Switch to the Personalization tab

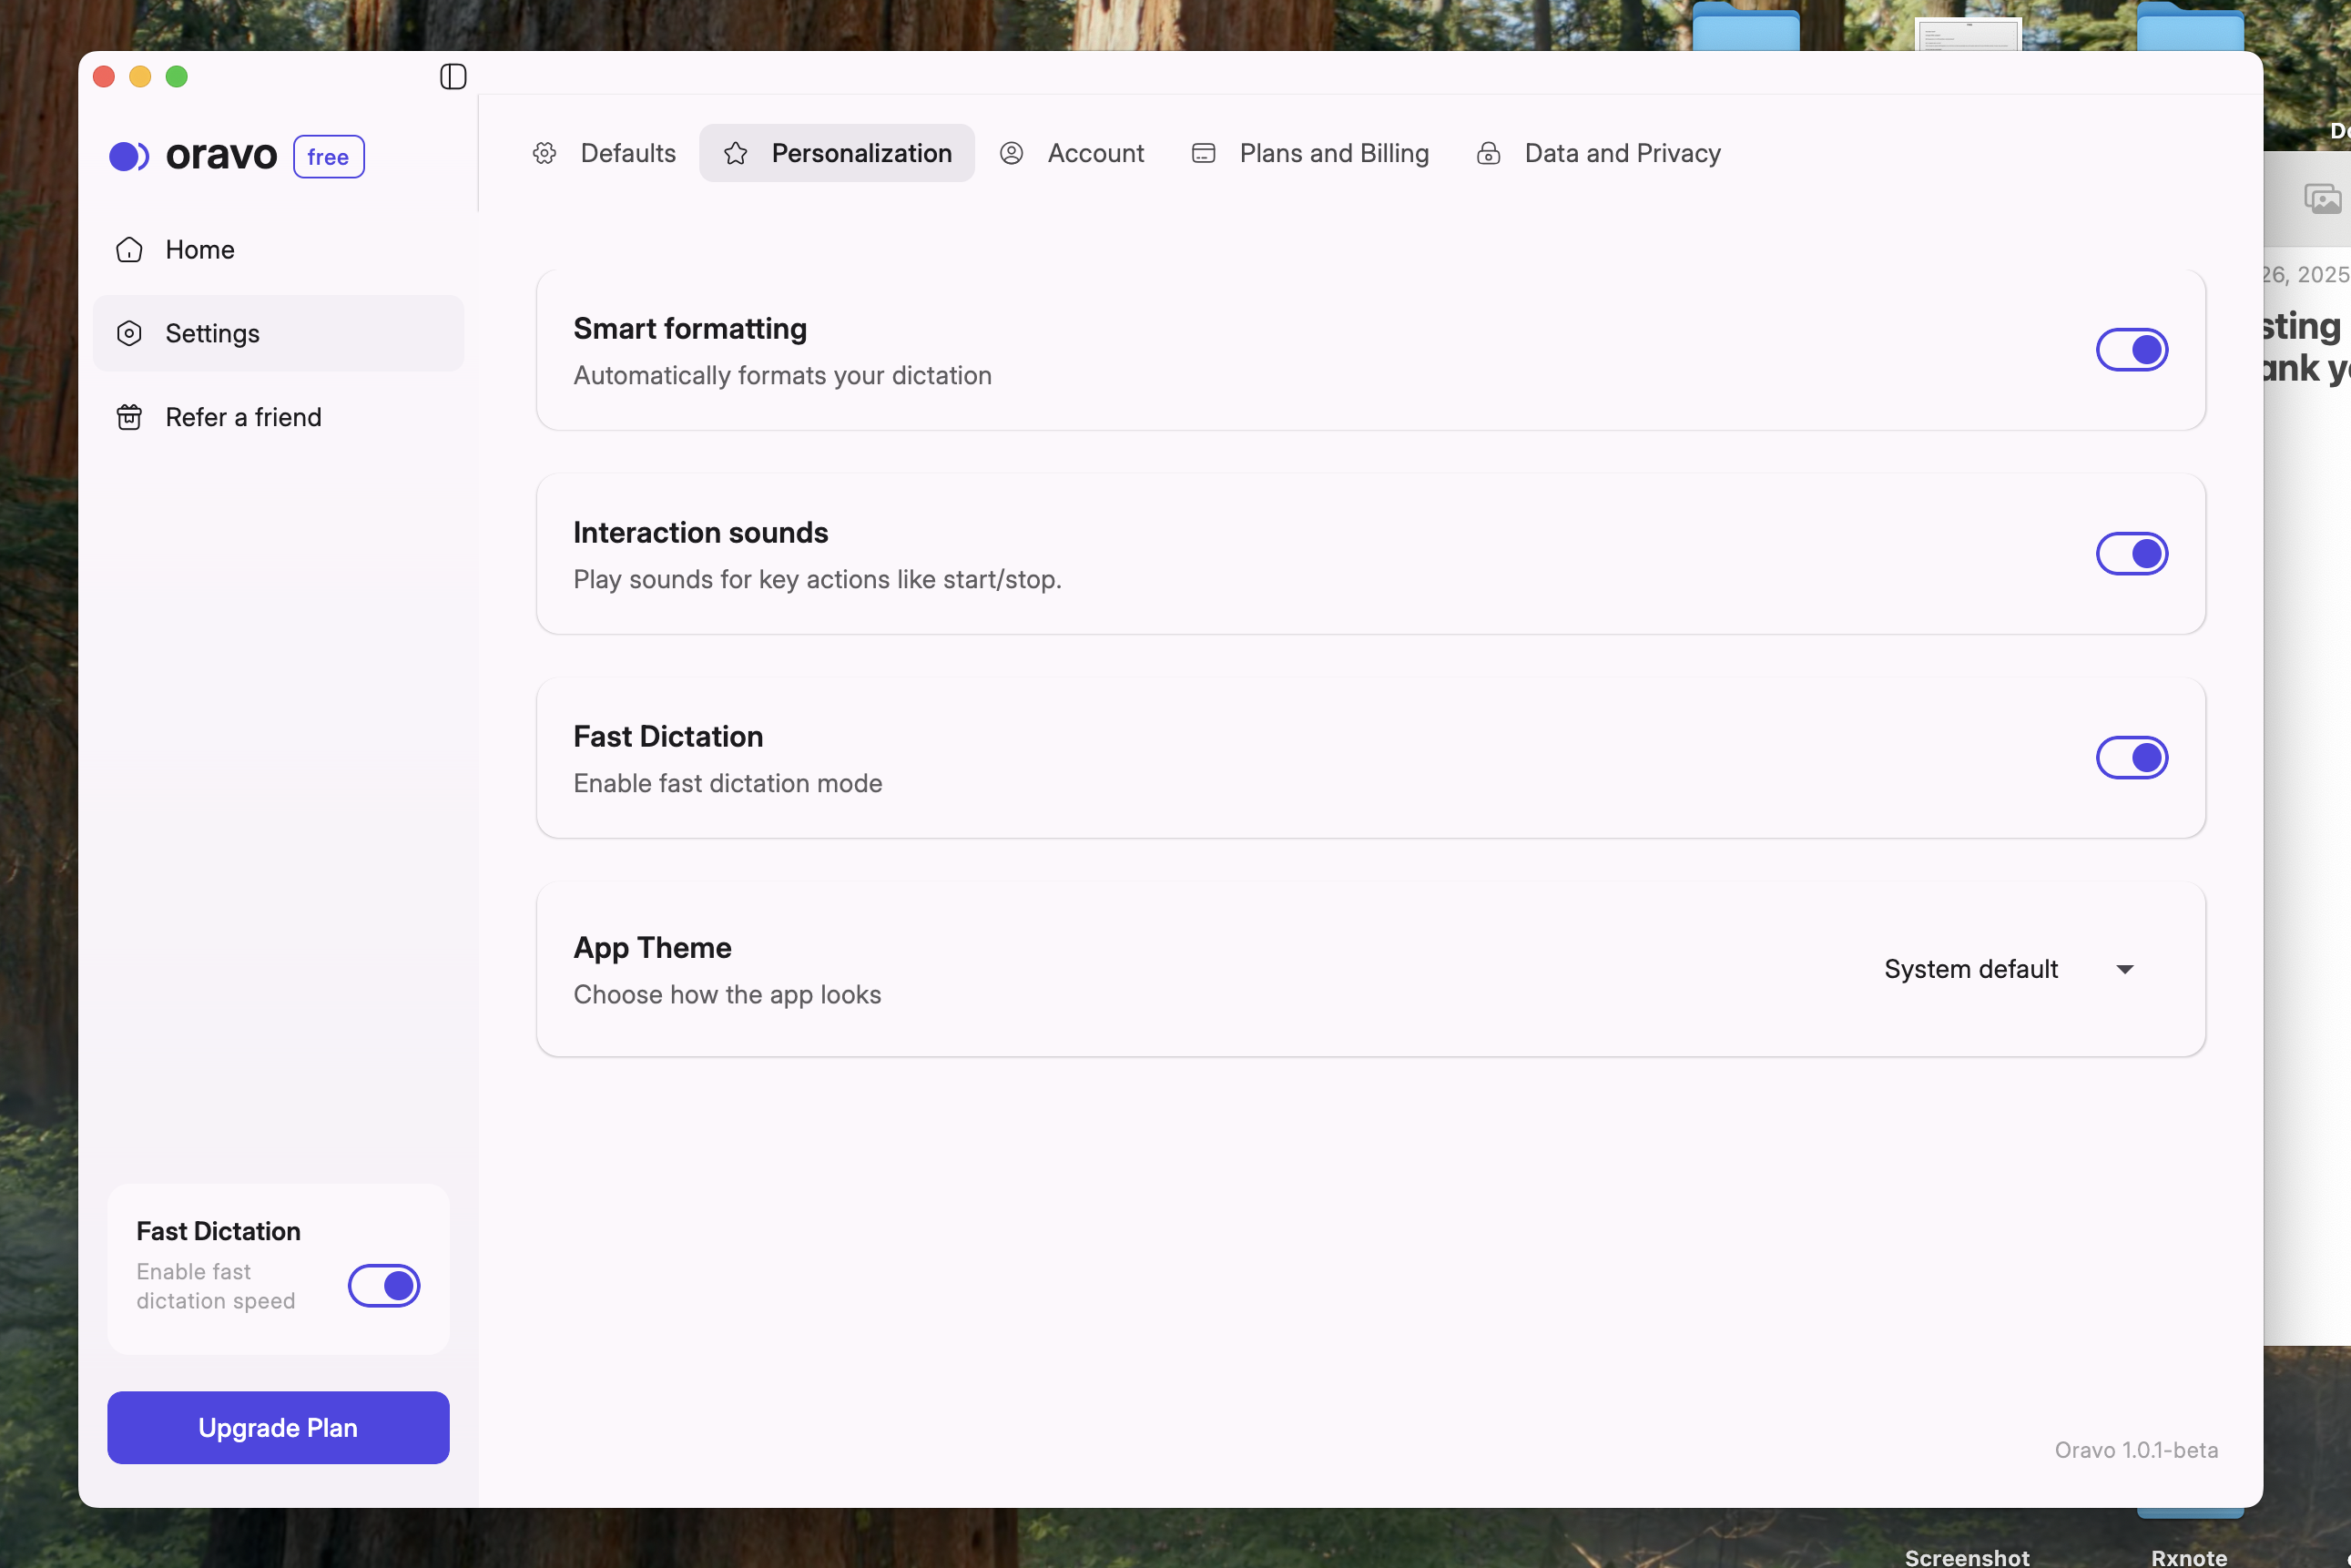click(837, 153)
